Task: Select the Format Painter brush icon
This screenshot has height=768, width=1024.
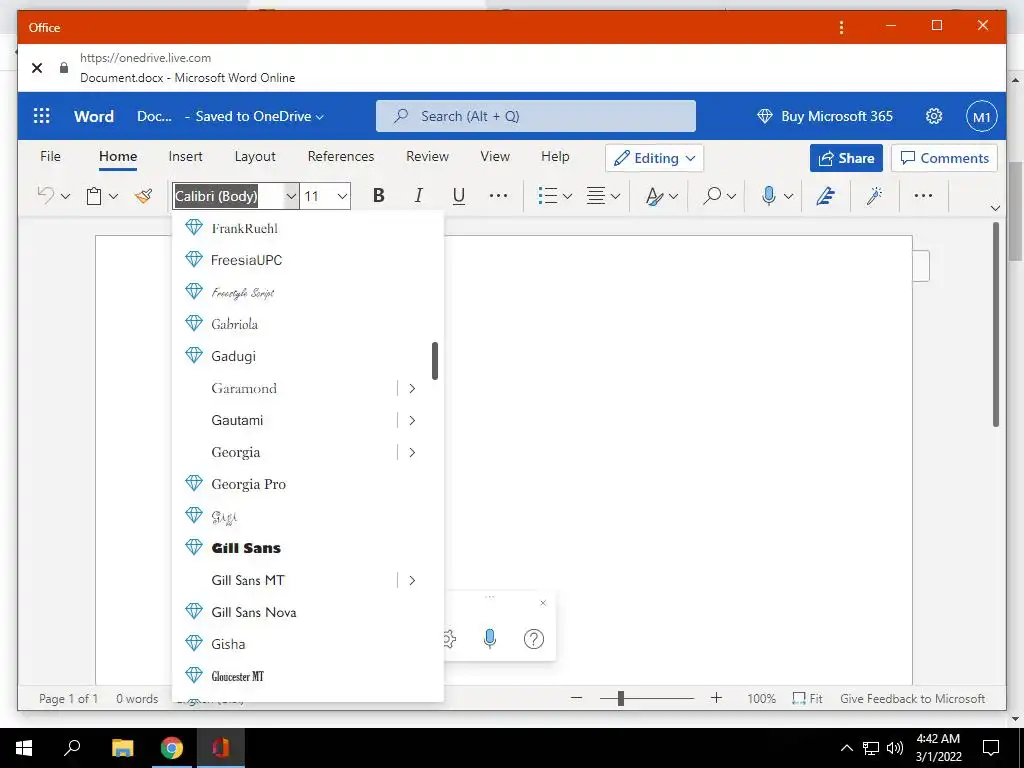Action: click(144, 195)
